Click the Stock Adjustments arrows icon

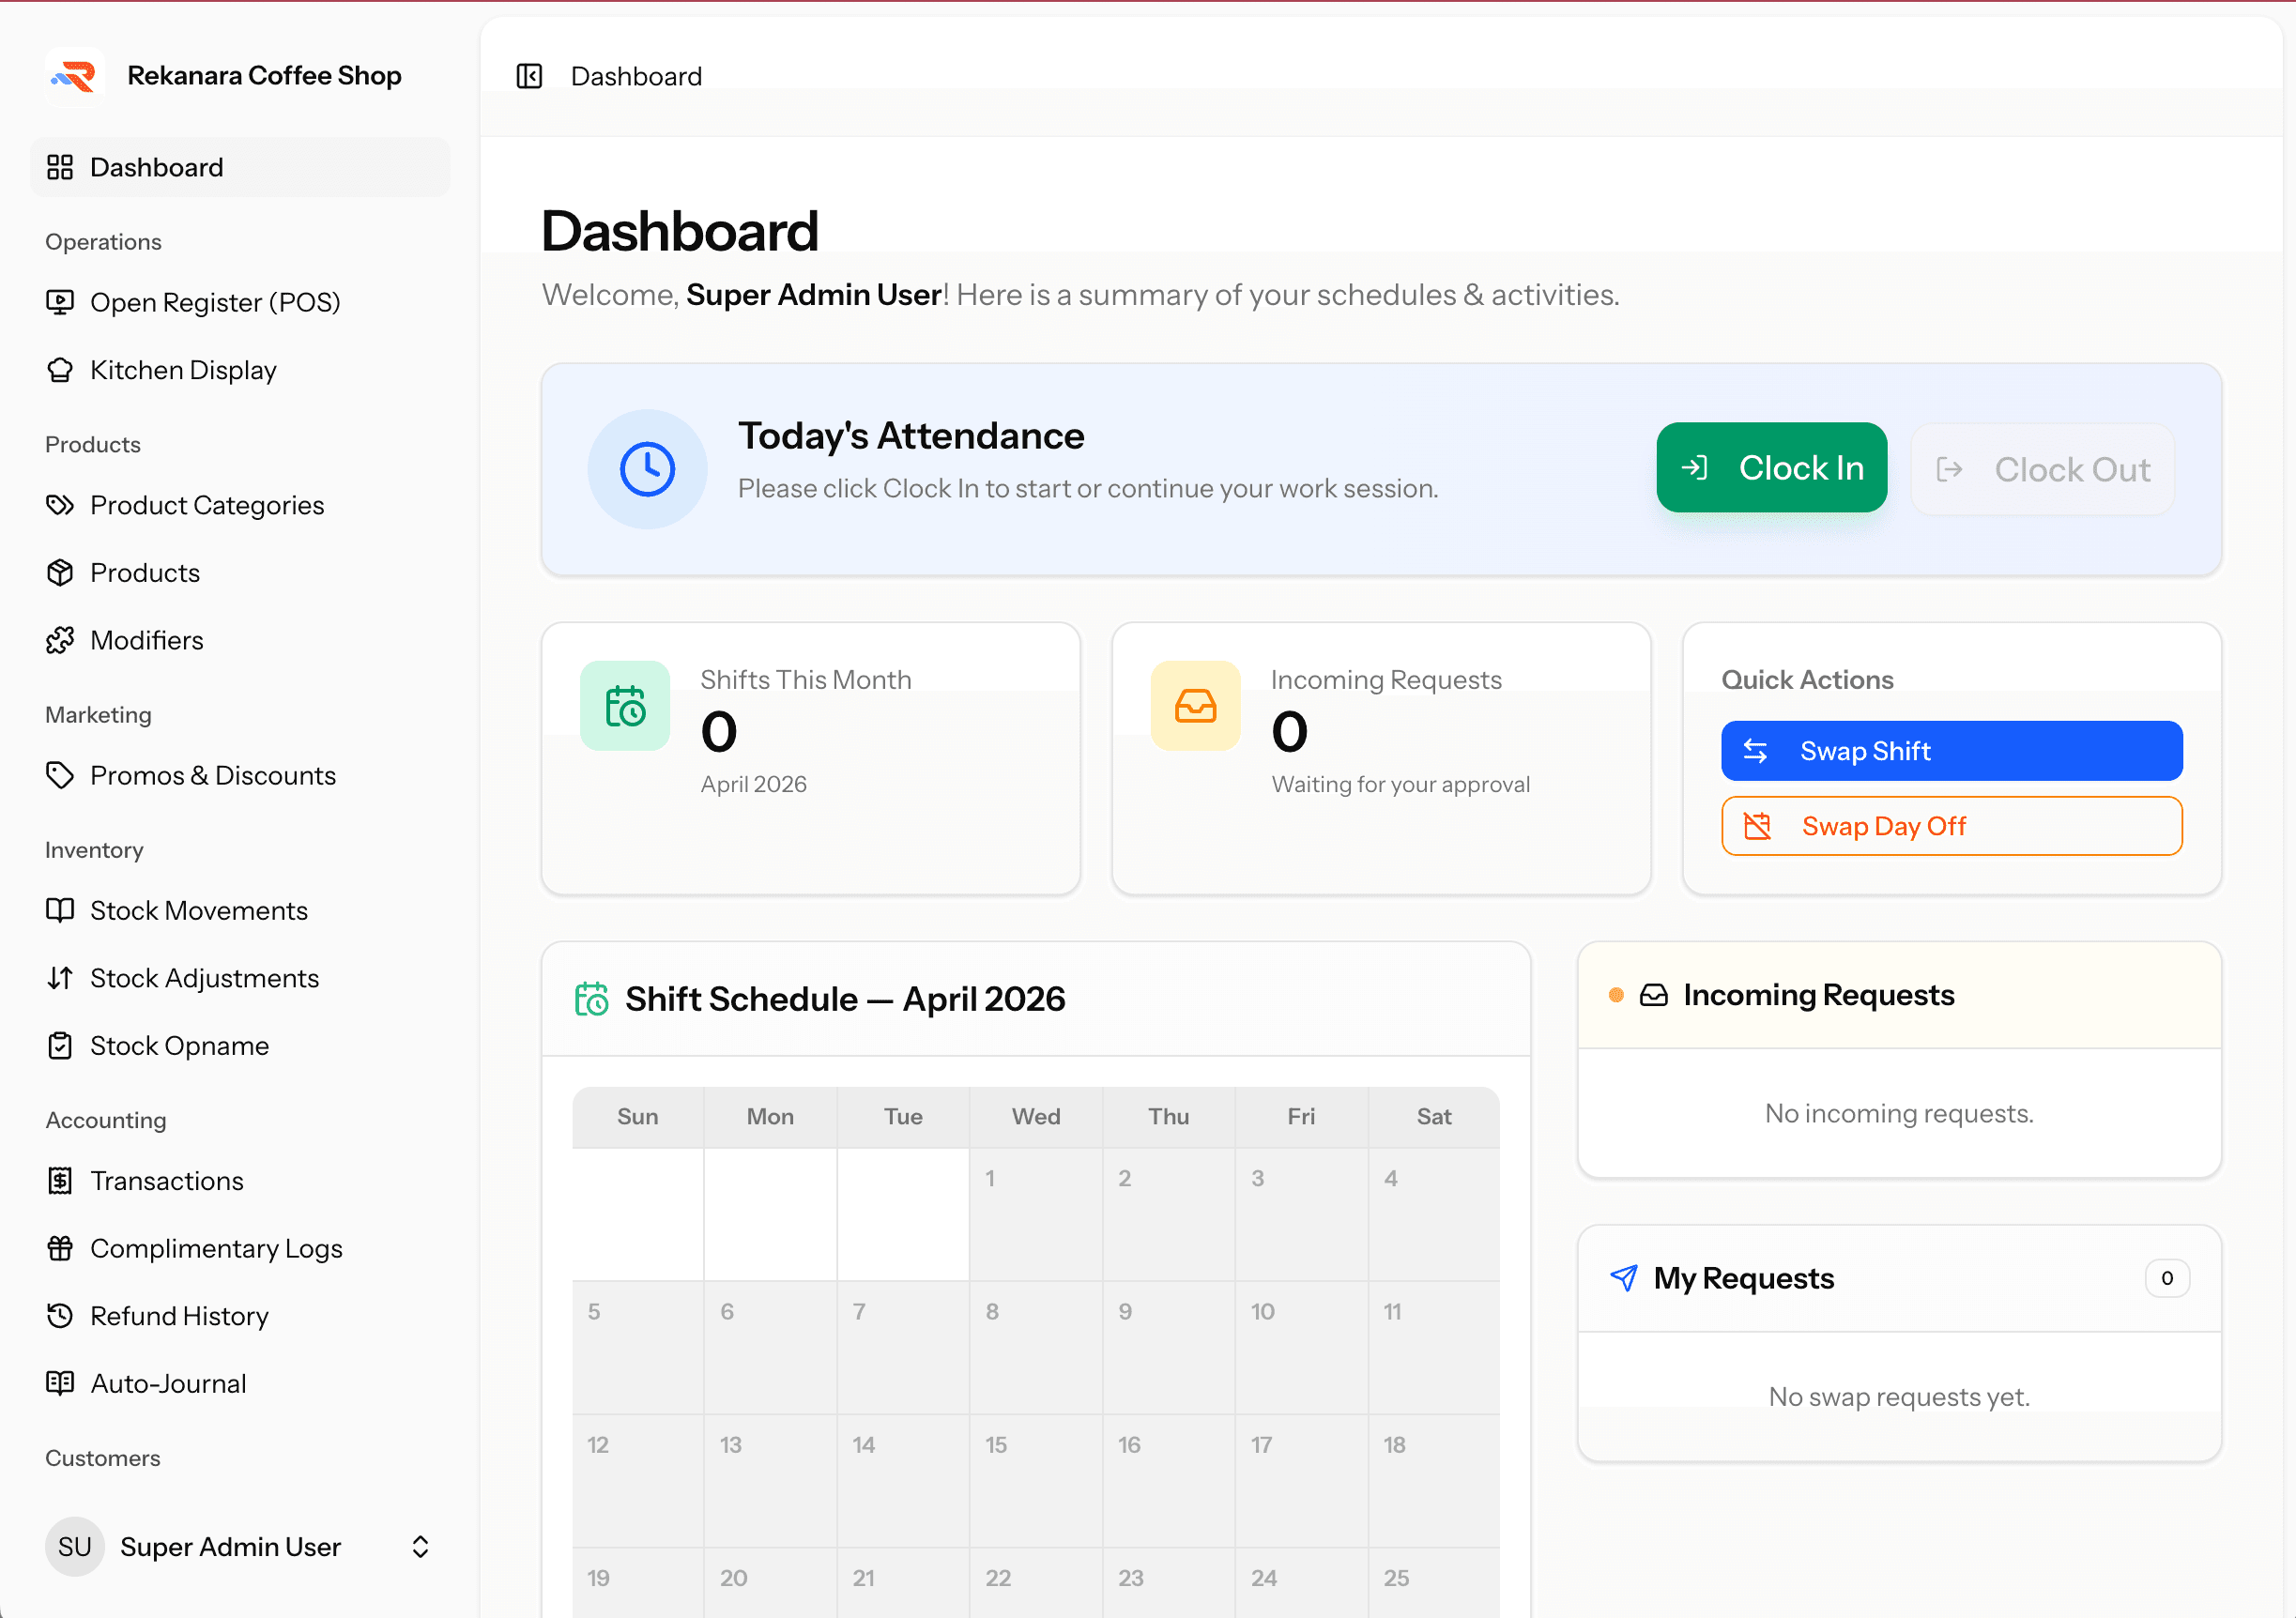[60, 978]
